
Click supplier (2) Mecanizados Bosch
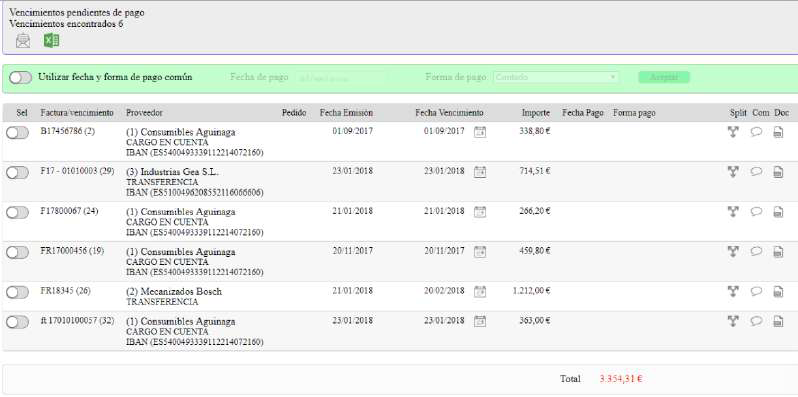click(x=174, y=292)
